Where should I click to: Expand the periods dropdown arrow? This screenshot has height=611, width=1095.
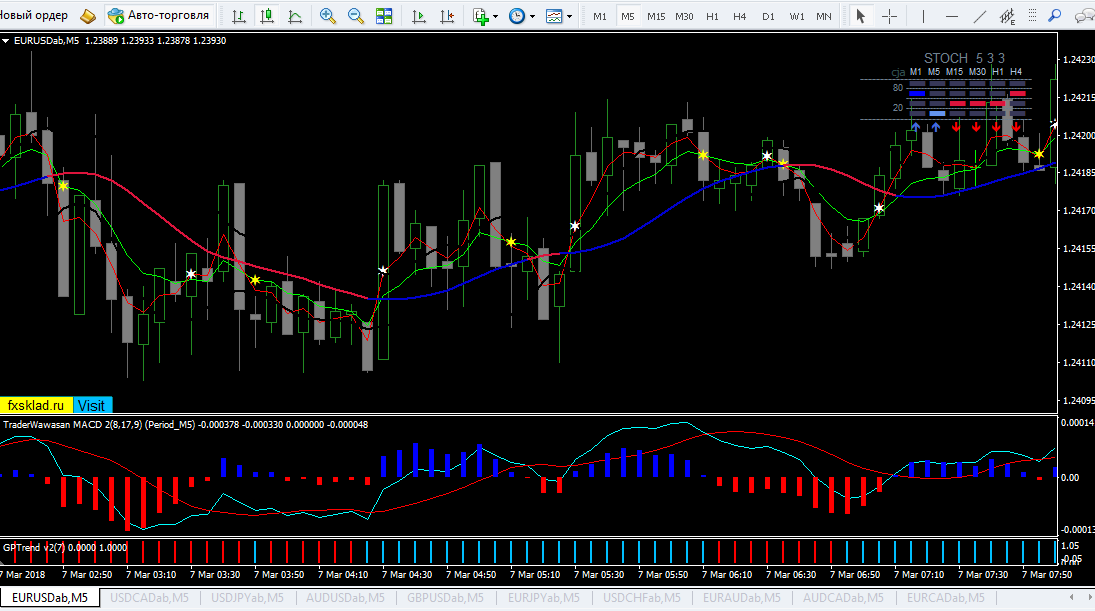(532, 16)
